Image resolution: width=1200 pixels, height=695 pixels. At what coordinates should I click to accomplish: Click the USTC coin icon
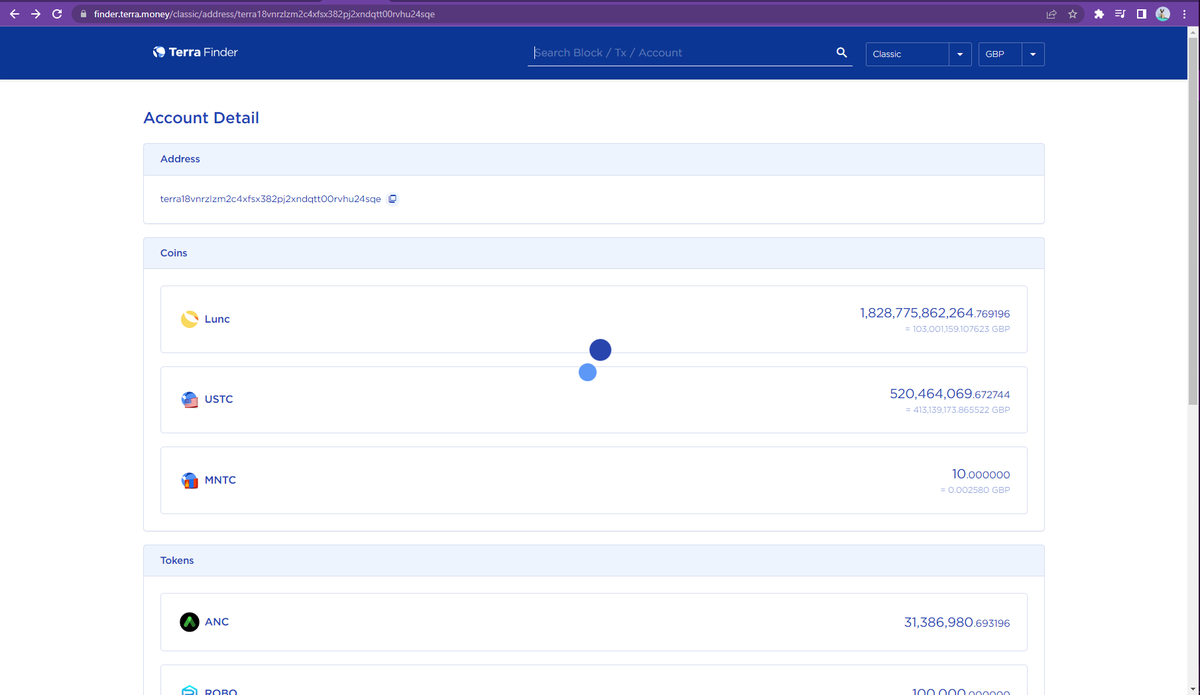click(x=190, y=399)
